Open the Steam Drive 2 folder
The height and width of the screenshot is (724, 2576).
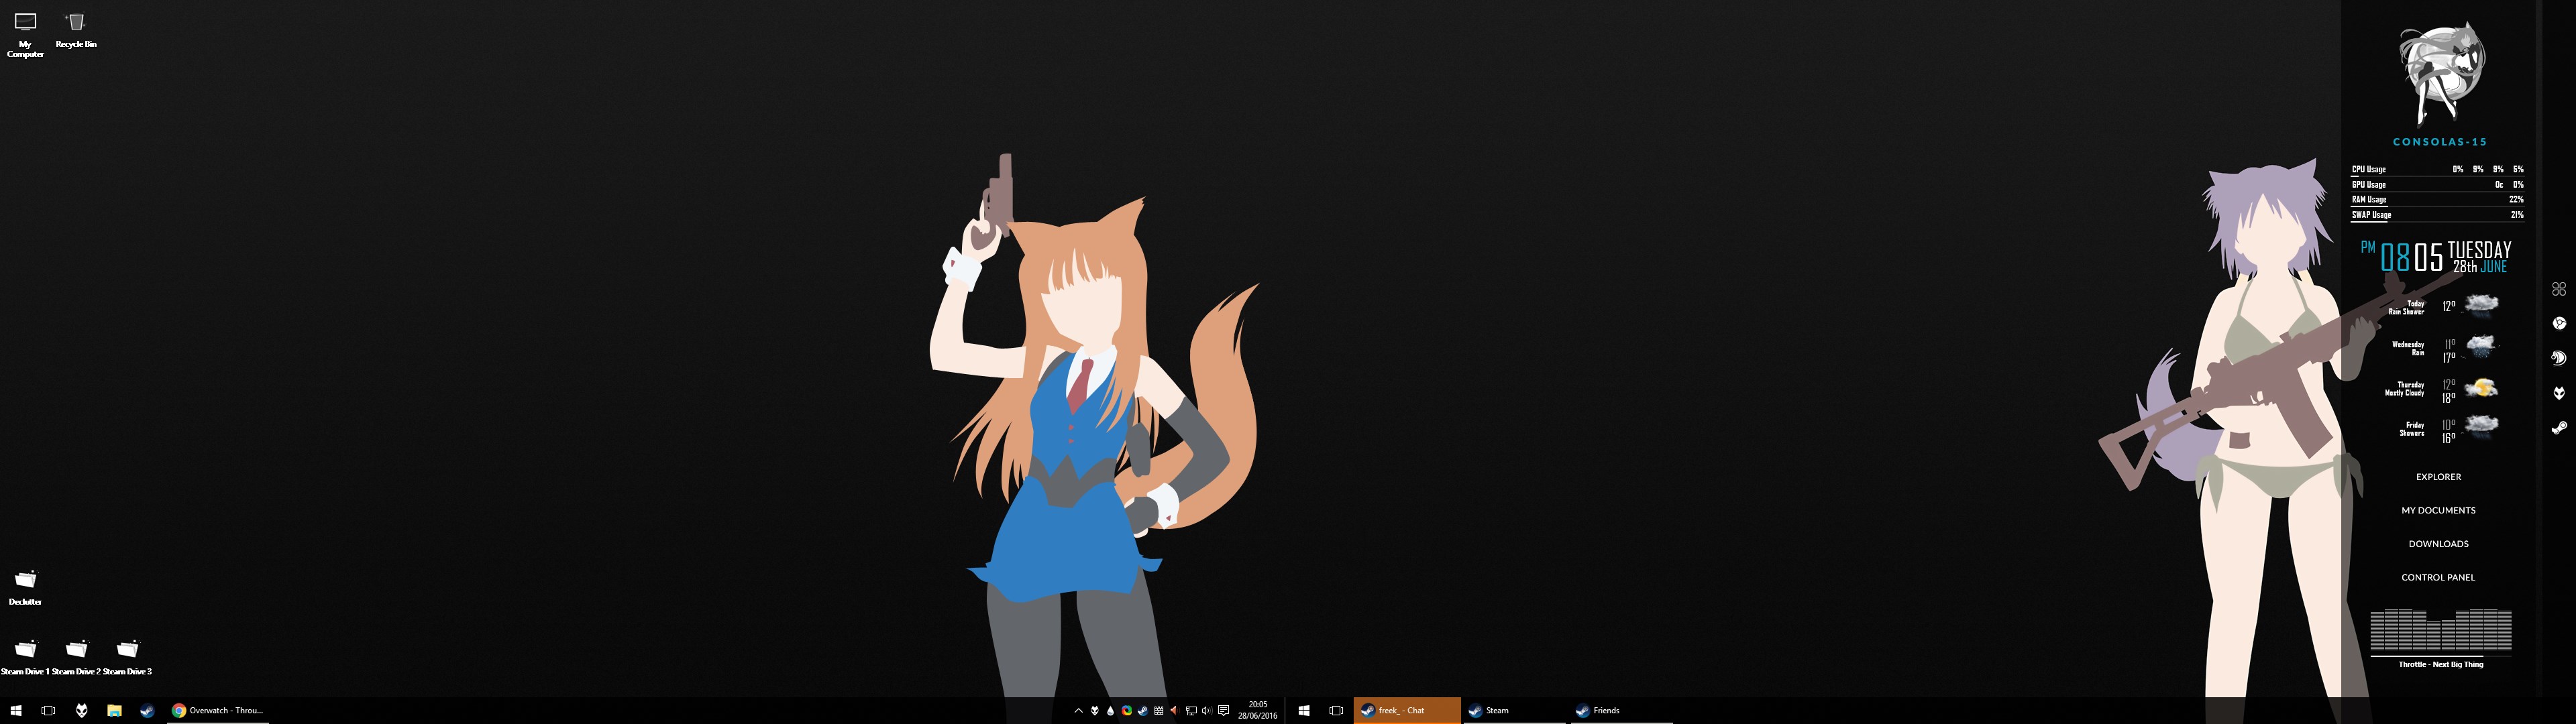[76, 657]
